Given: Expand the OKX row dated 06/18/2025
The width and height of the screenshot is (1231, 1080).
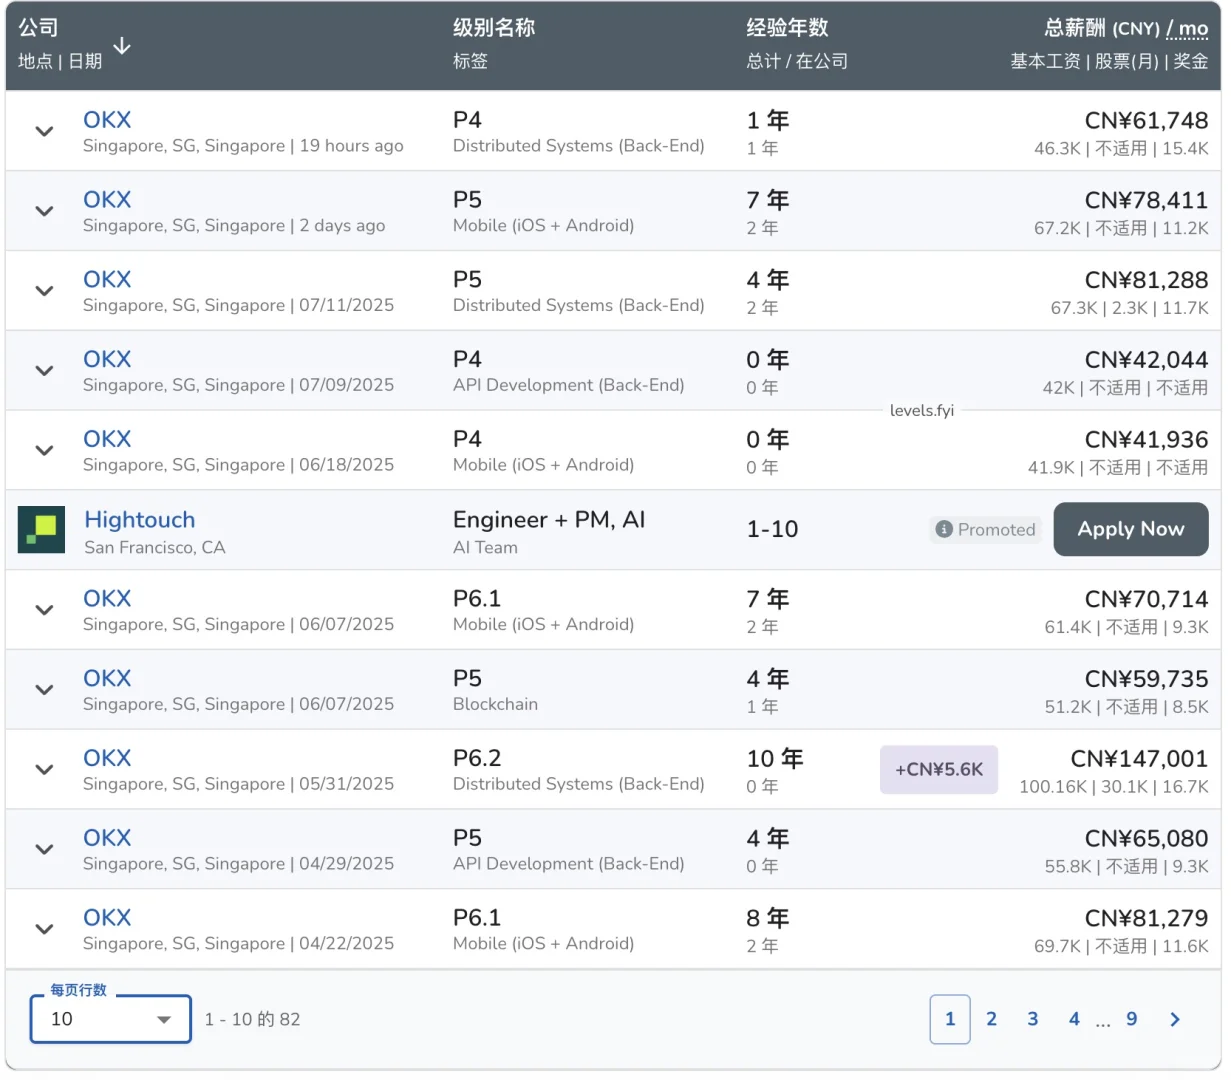Looking at the screenshot, I should coord(44,450).
